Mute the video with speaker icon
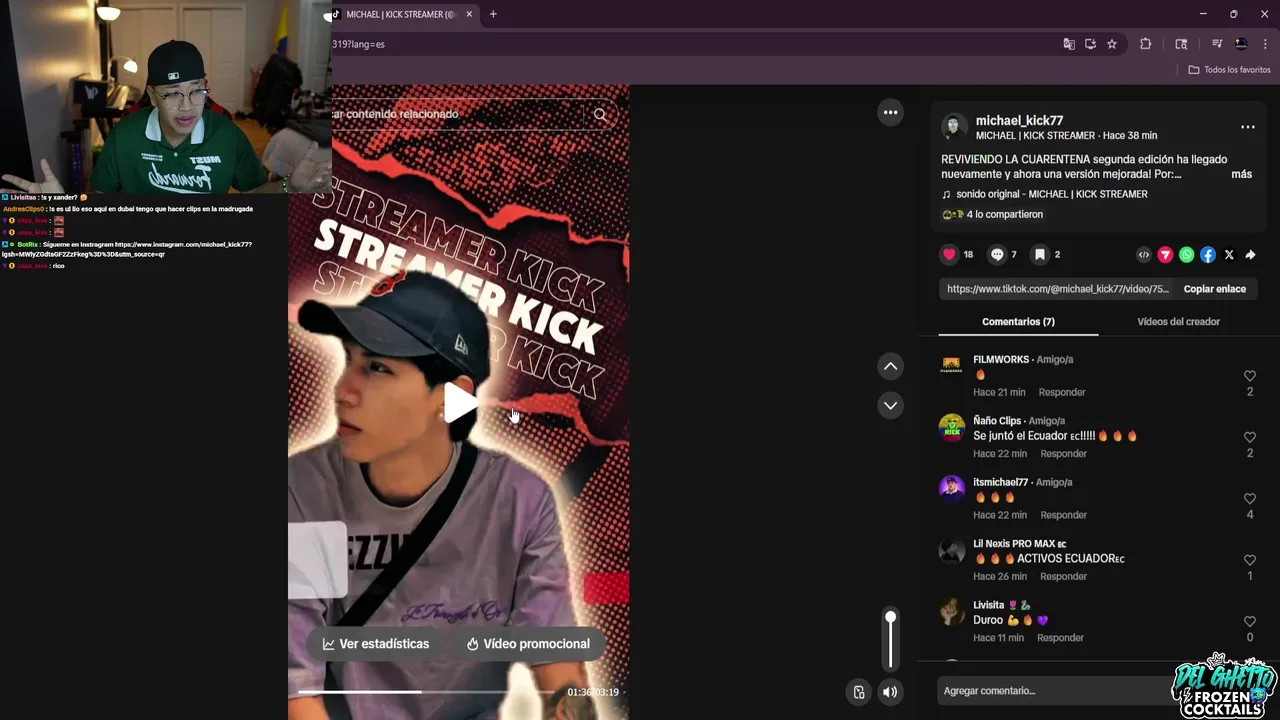This screenshot has height=720, width=1280. [x=890, y=692]
